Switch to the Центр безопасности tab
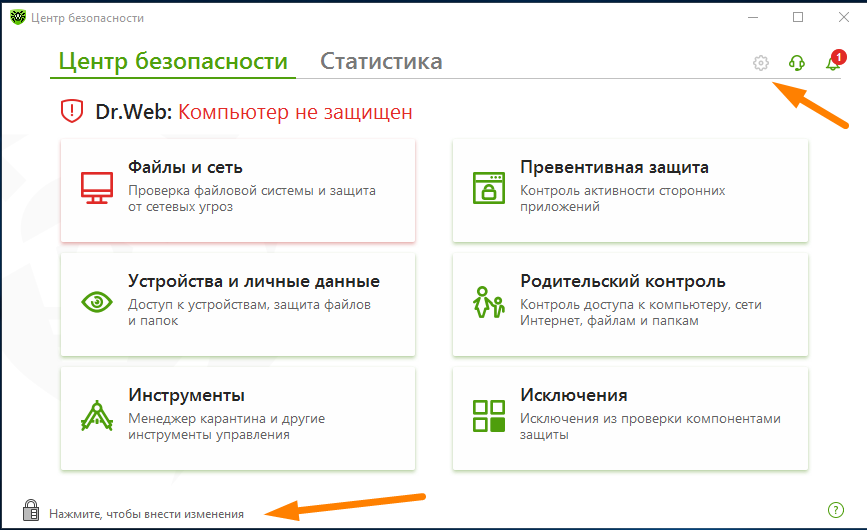Image resolution: width=867 pixels, height=530 pixels. click(173, 61)
